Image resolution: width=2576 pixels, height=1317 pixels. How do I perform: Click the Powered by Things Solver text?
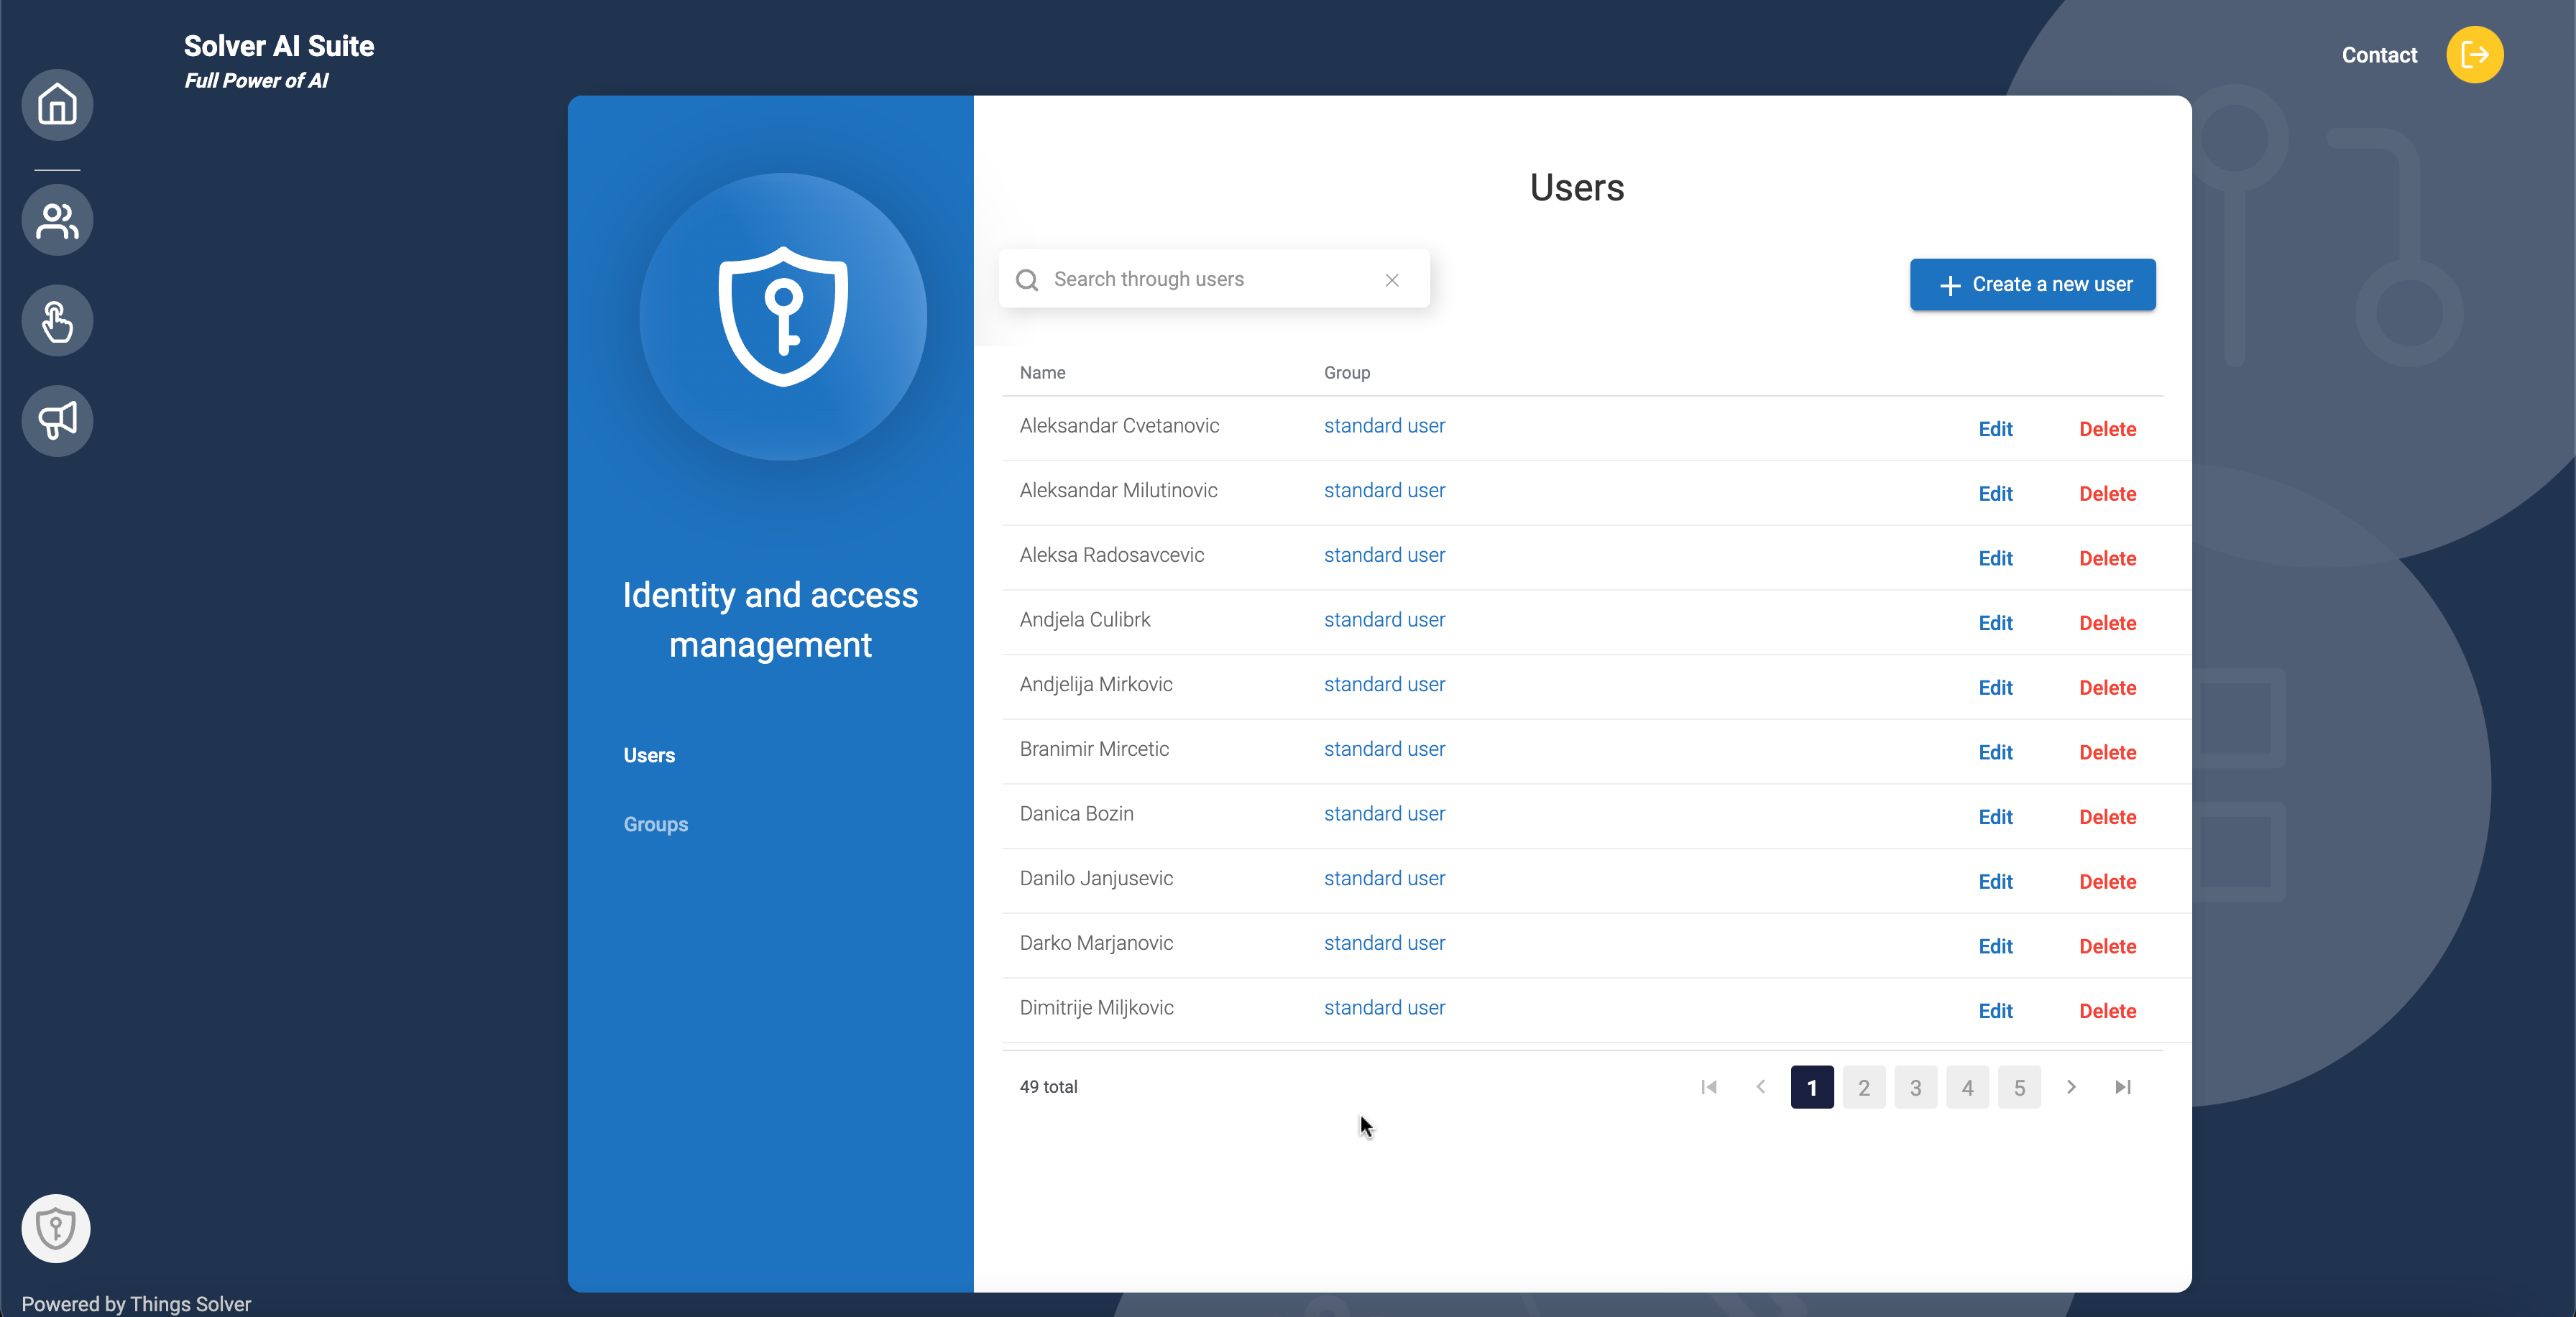pyautogui.click(x=136, y=1304)
